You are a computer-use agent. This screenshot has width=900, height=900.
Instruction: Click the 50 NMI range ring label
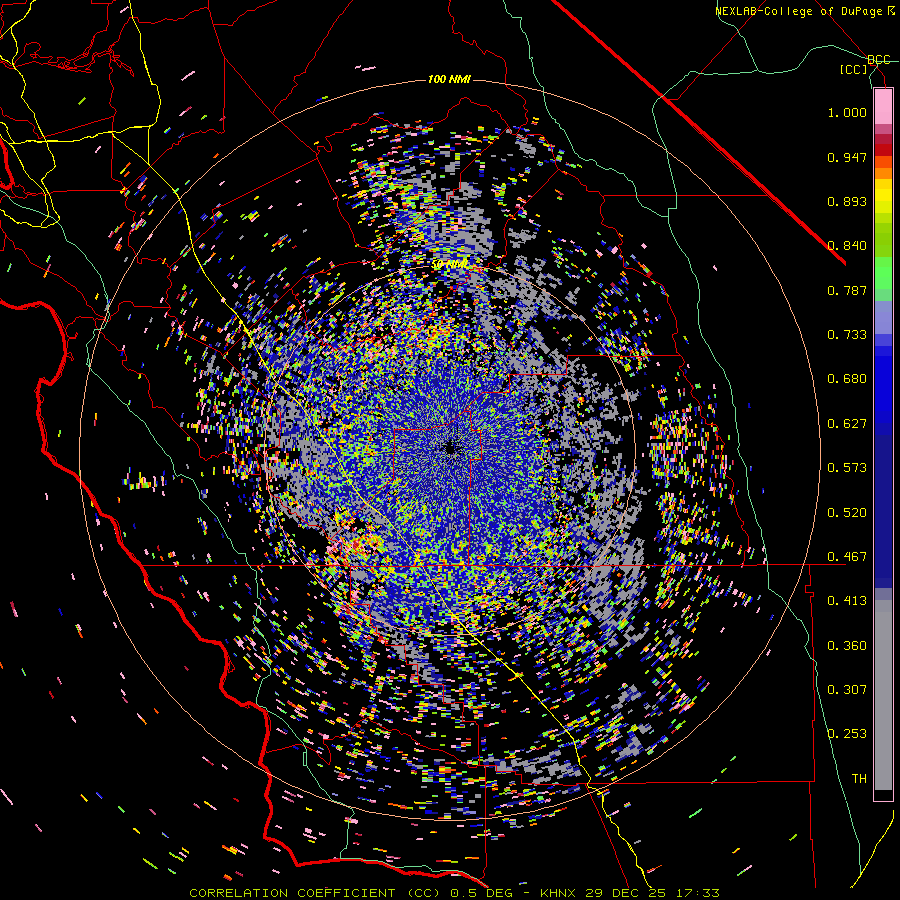449,265
